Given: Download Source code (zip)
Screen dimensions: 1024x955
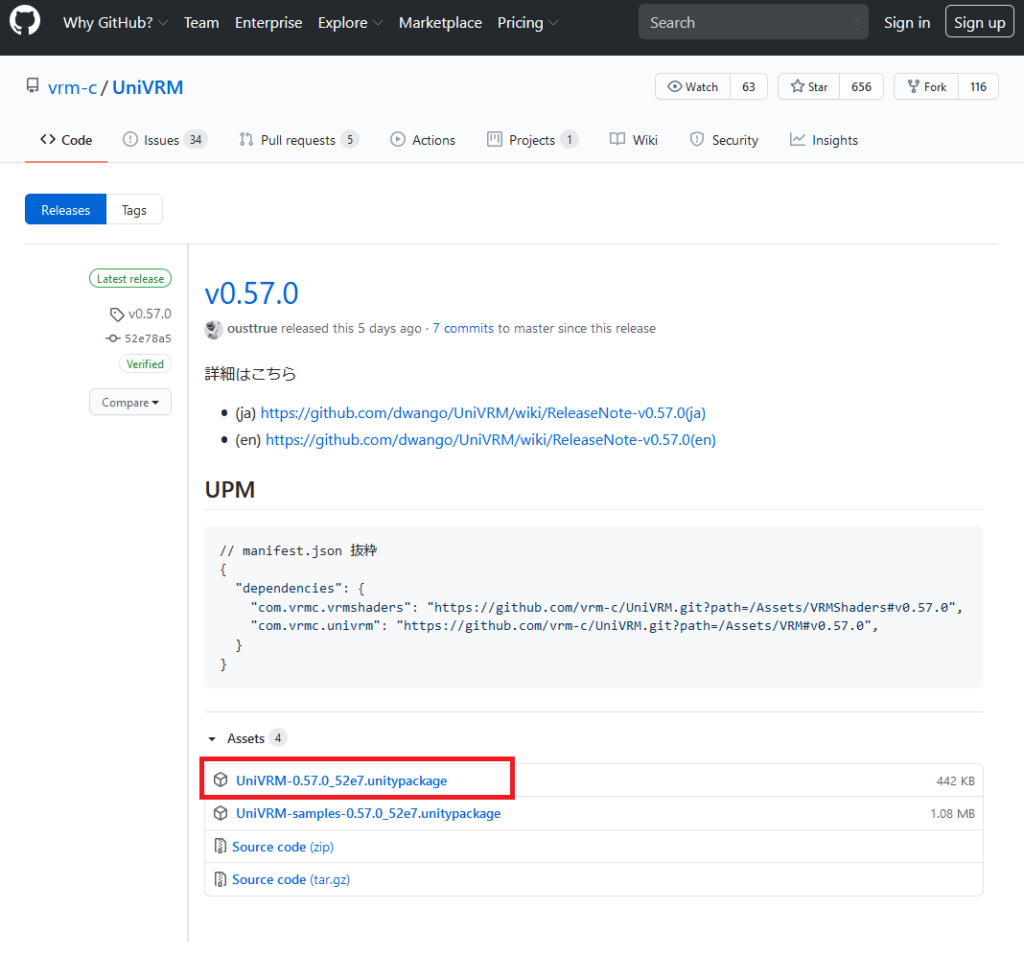Looking at the screenshot, I should (283, 847).
